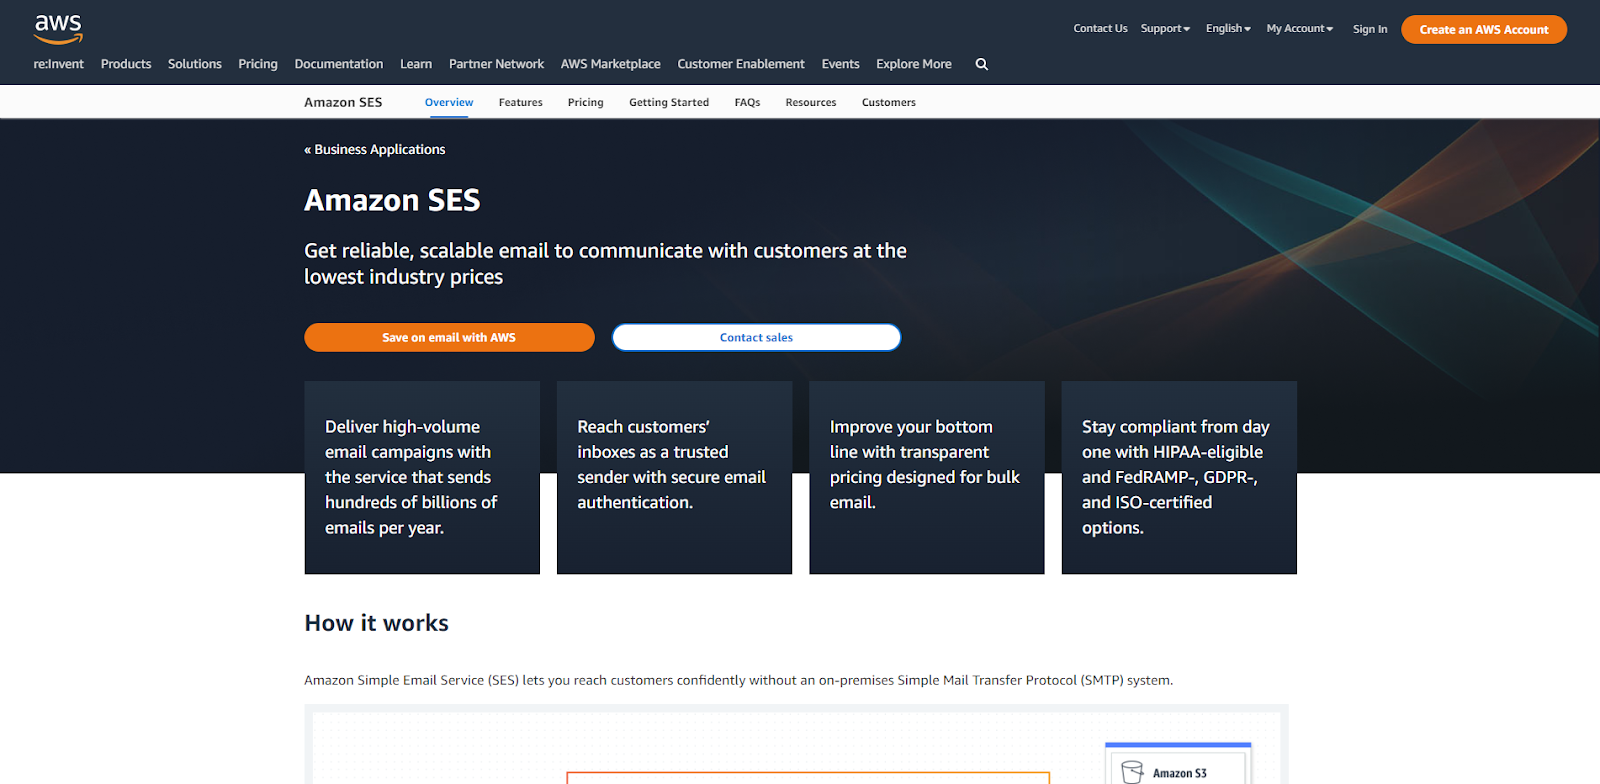Open the FAQs tab
Viewport: 1600px width, 784px height.
coord(747,102)
